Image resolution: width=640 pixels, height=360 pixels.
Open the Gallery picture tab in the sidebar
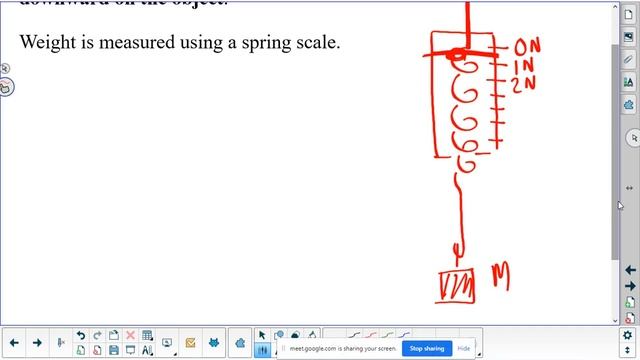tap(629, 37)
